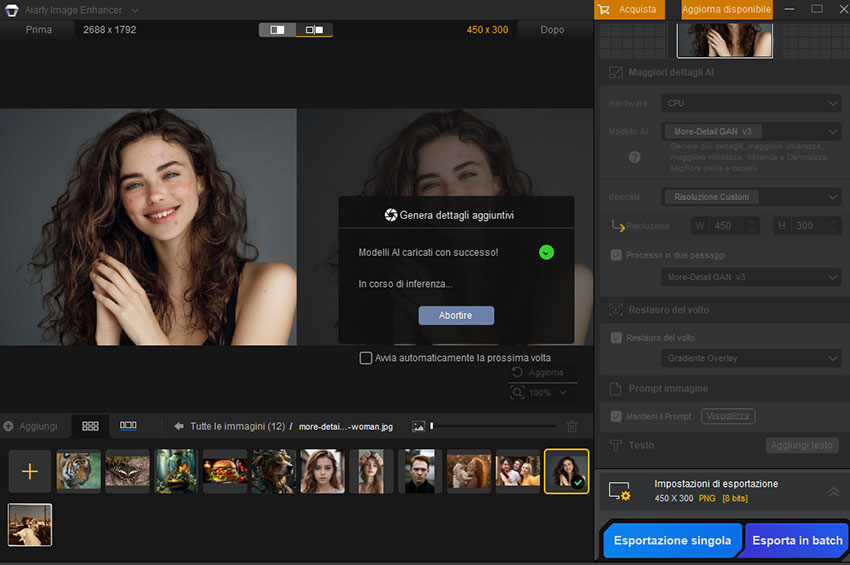Select the butterfly thumbnail

(x=127, y=471)
